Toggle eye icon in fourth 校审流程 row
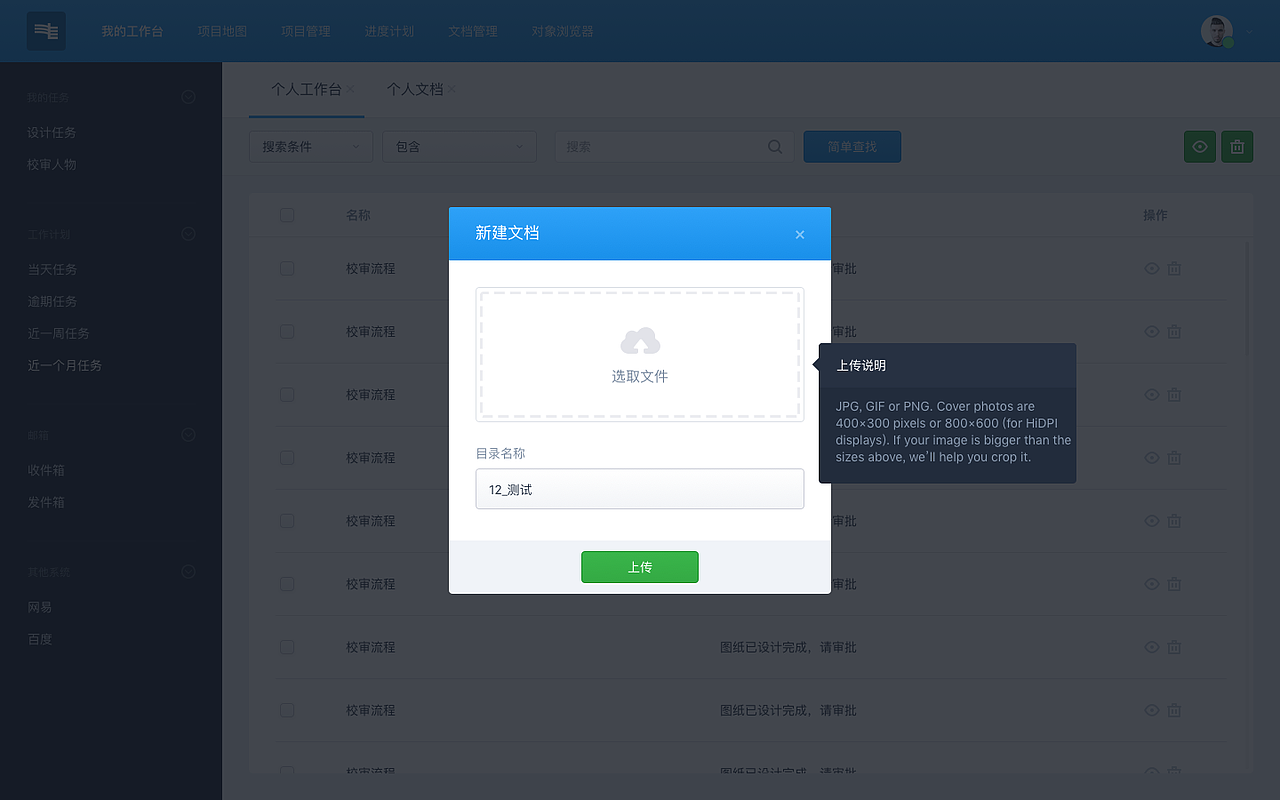Image resolution: width=1280 pixels, height=800 pixels. (1152, 457)
